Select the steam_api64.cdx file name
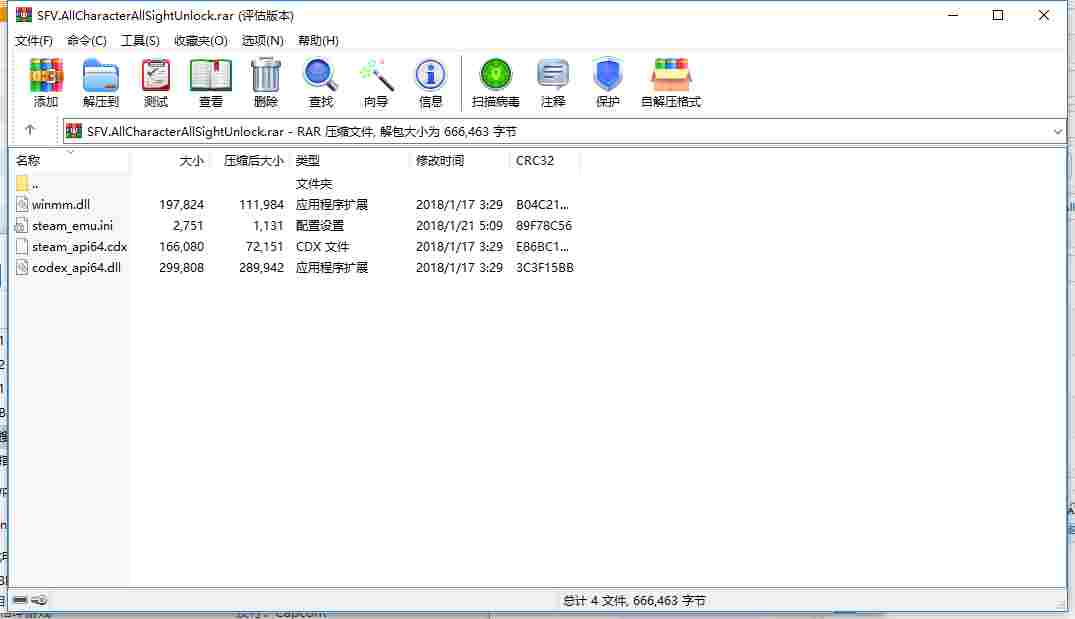1075x619 pixels. pyautogui.click(x=80, y=246)
